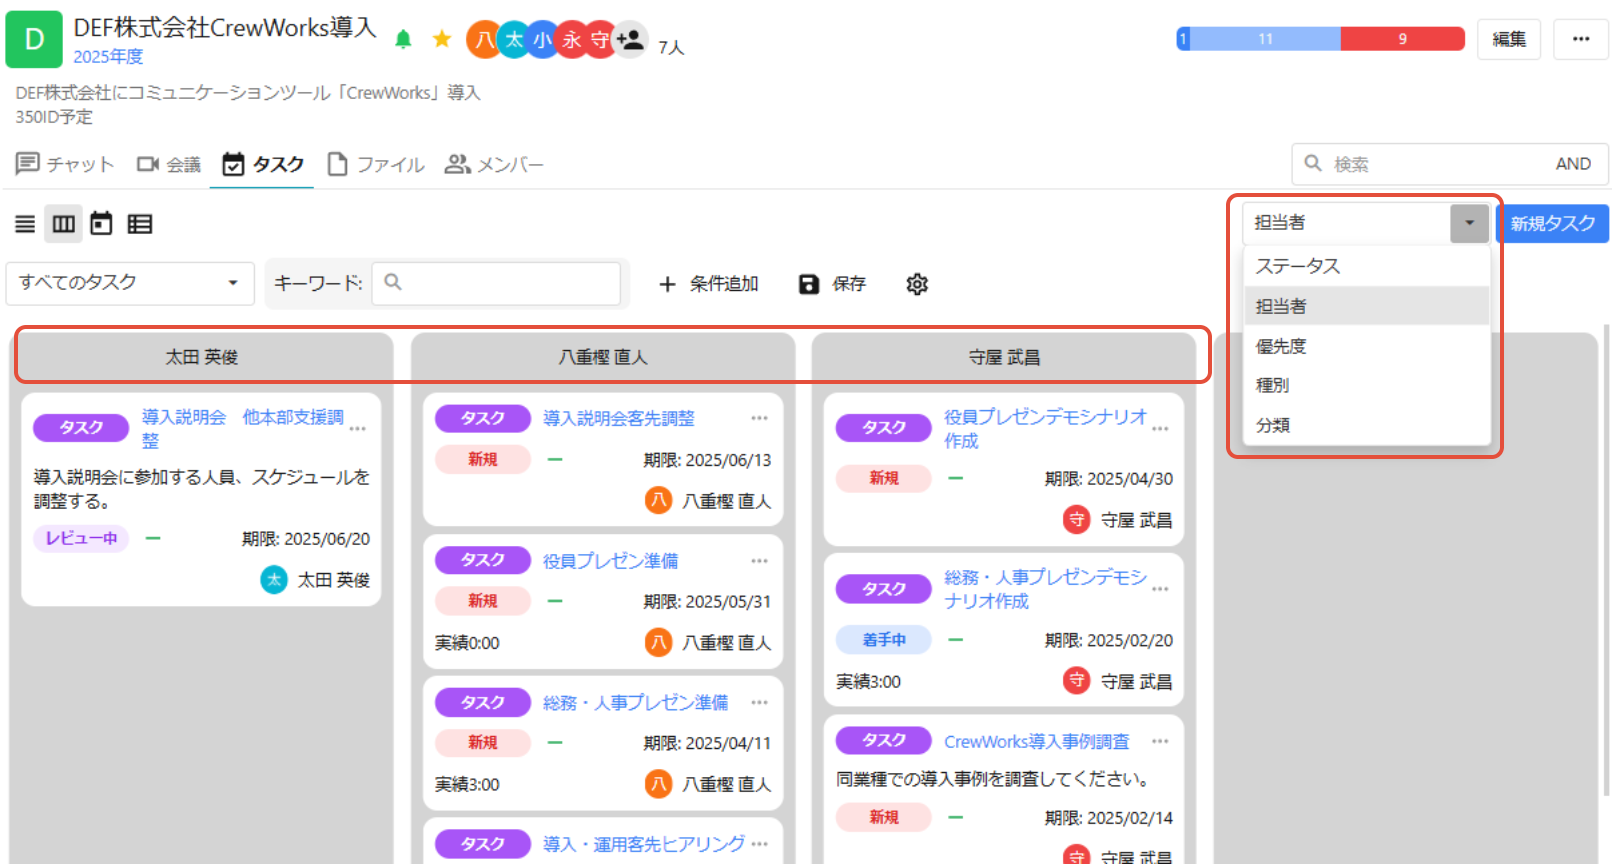The width and height of the screenshot is (1612, 864).
Task: Click the 新規タスク button
Action: coord(1552,223)
